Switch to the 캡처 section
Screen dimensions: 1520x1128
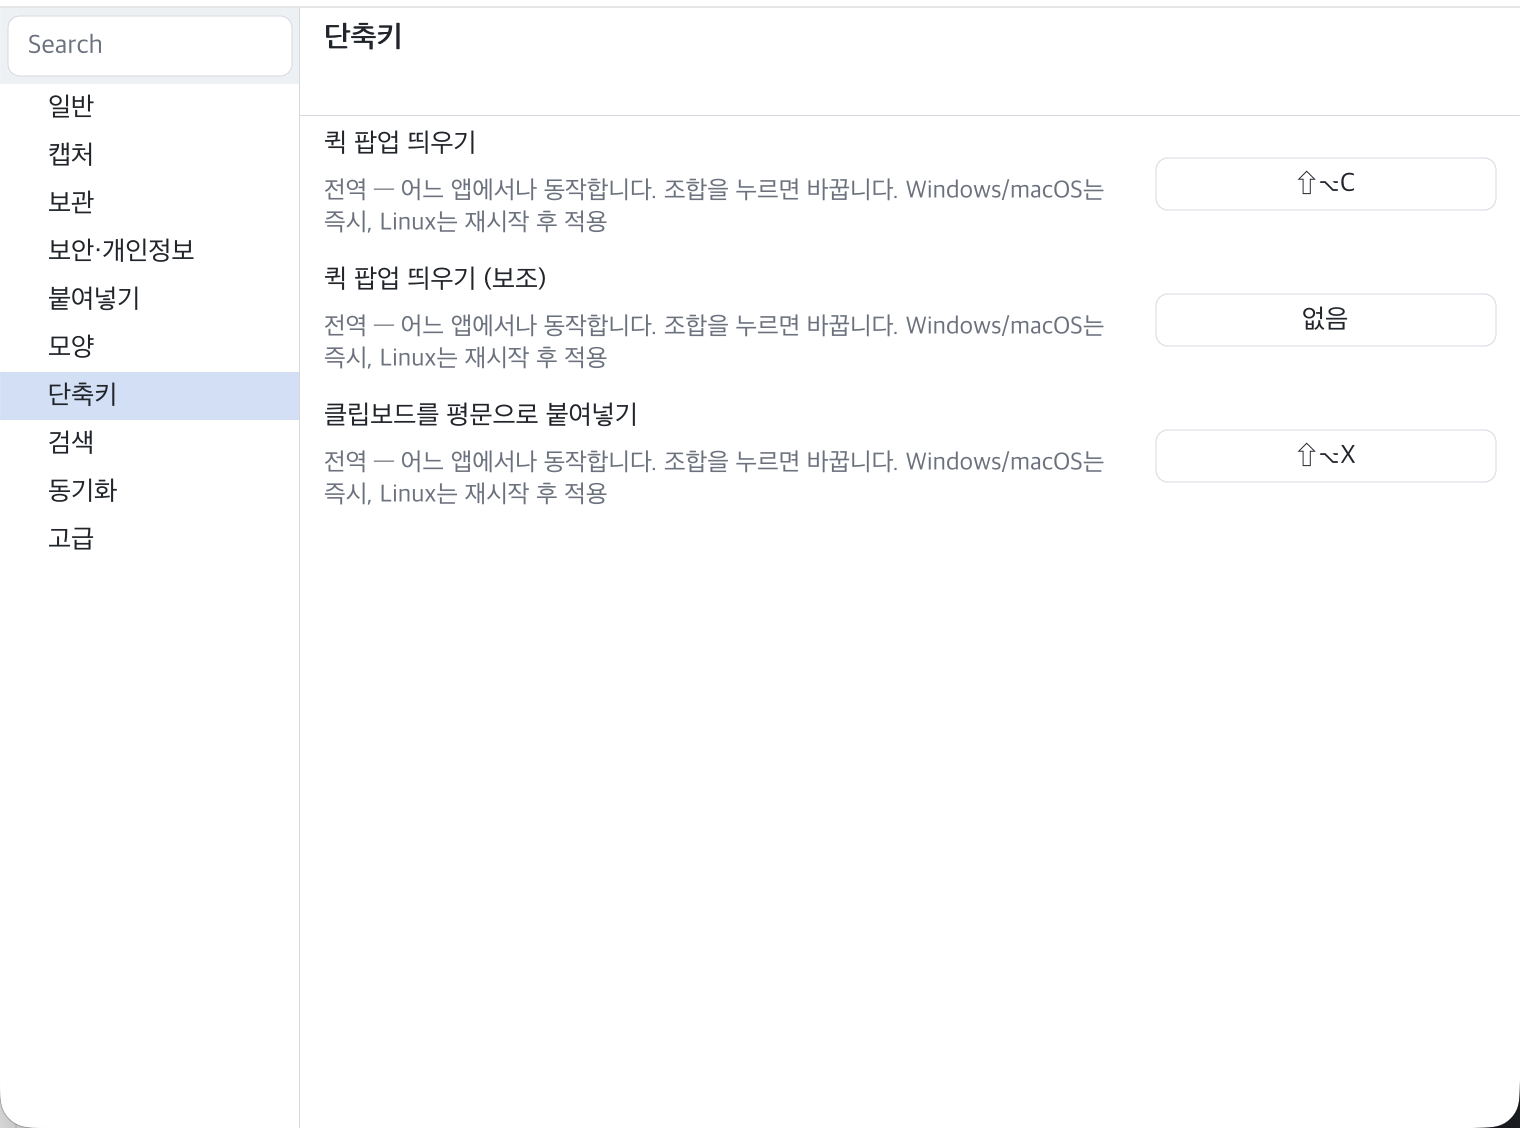click(x=150, y=154)
